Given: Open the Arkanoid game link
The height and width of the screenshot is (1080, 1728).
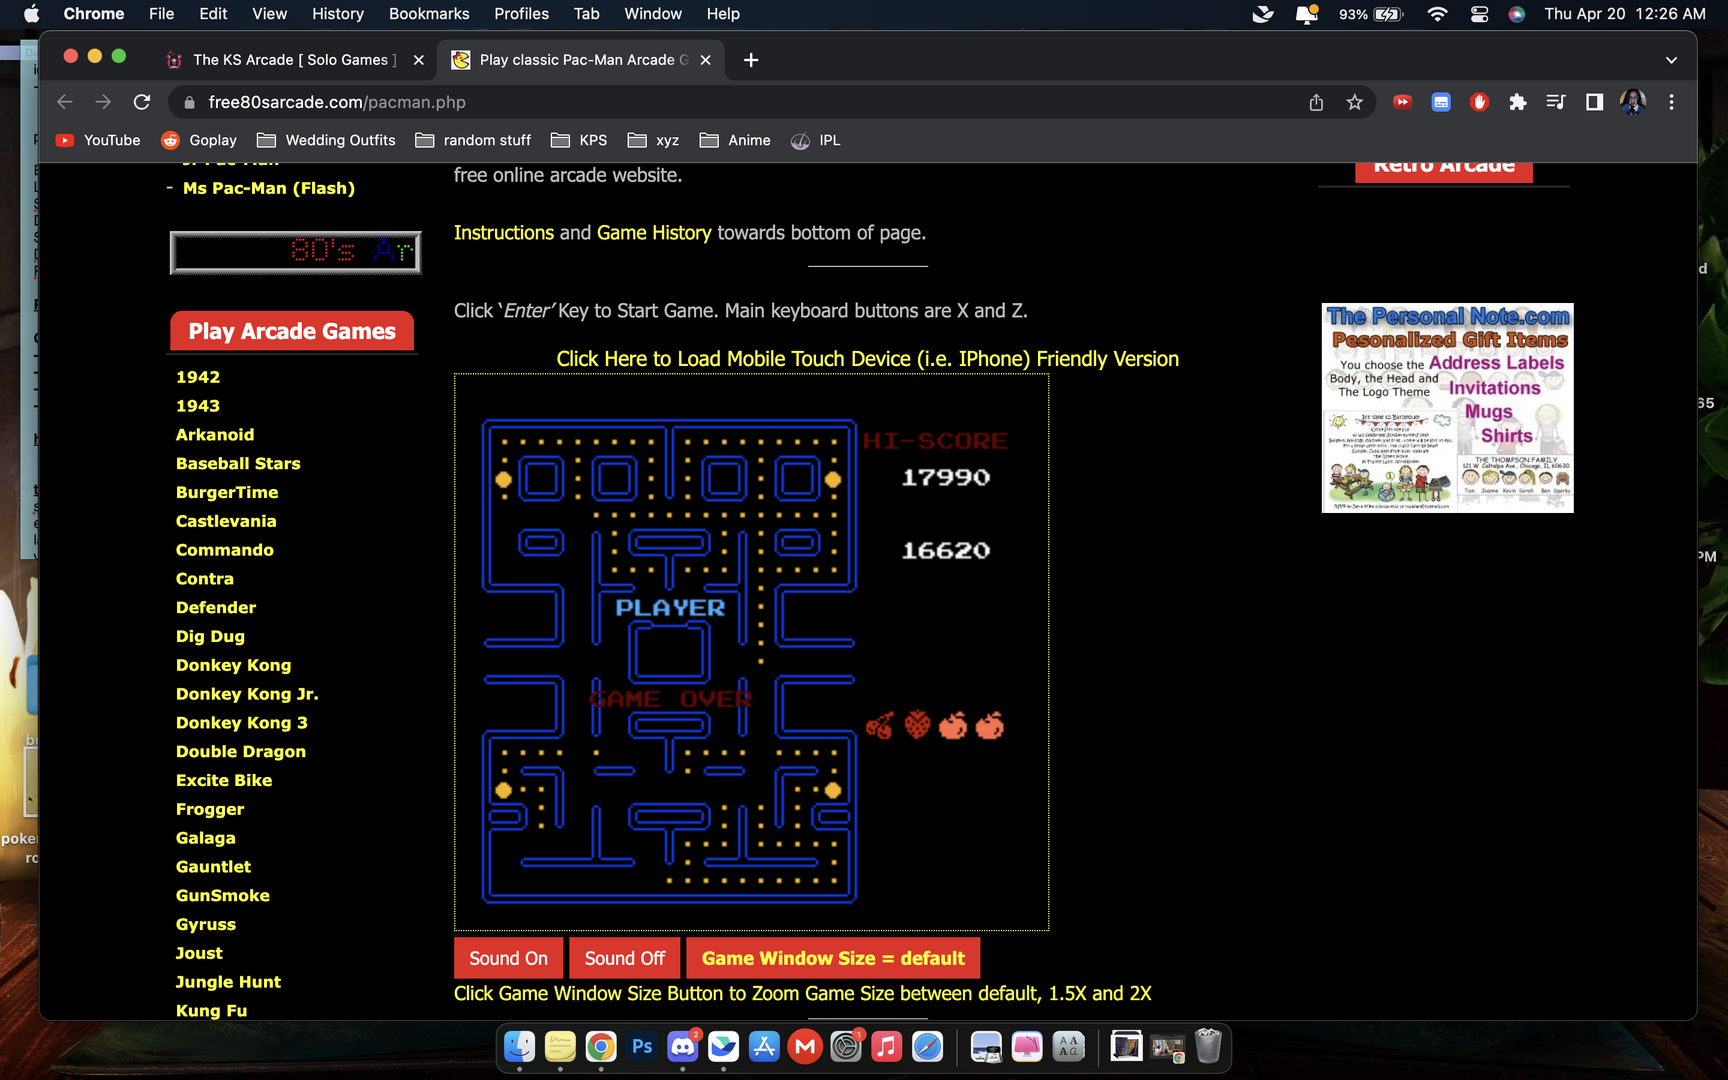Looking at the screenshot, I should [x=215, y=435].
